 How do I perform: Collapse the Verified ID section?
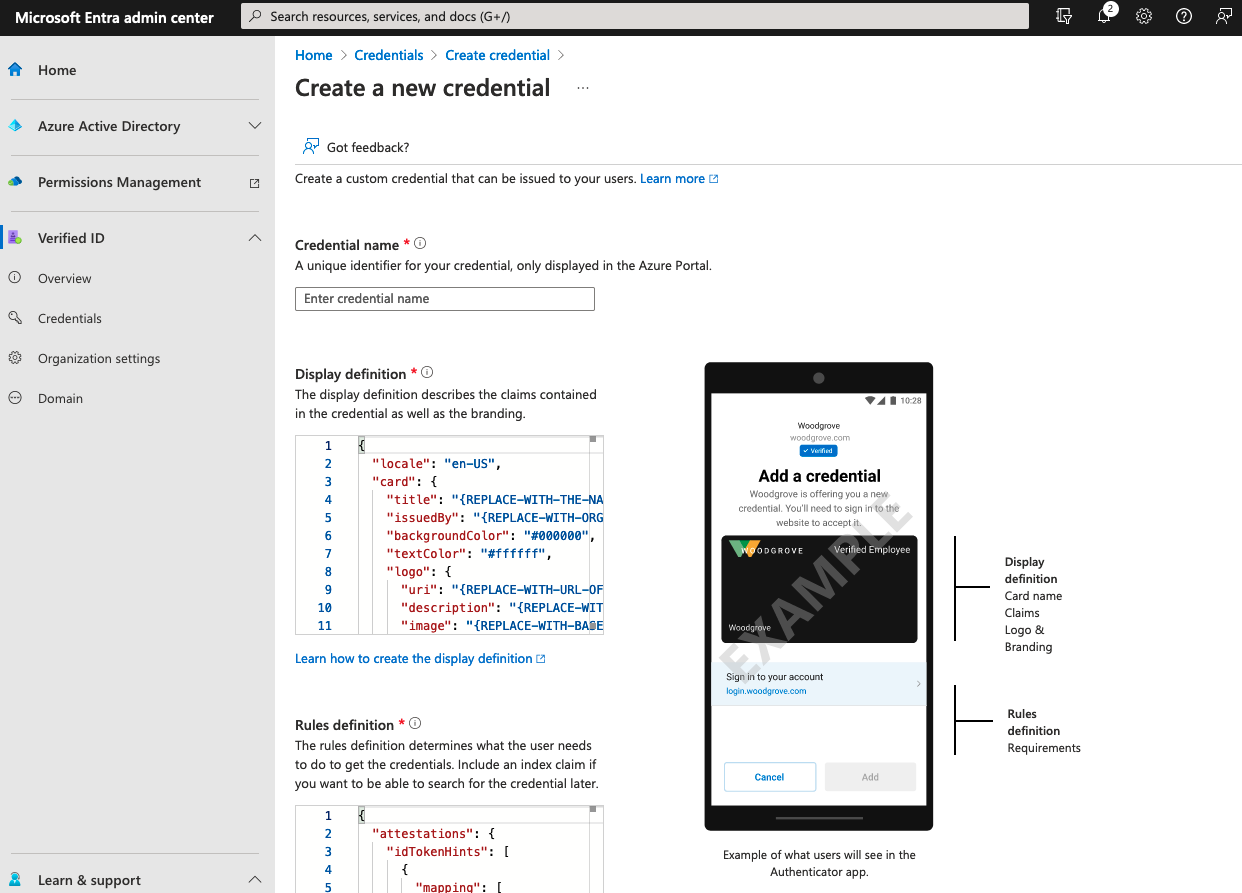tap(255, 238)
